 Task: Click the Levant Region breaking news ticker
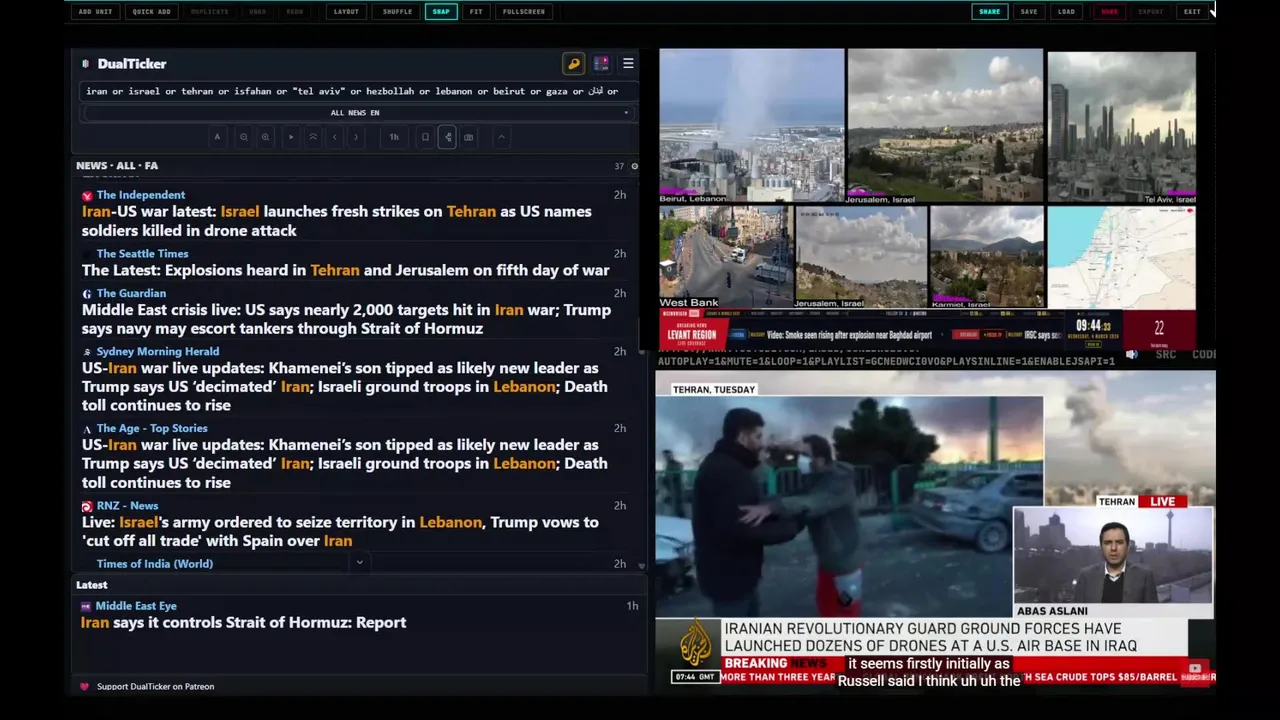(x=926, y=330)
